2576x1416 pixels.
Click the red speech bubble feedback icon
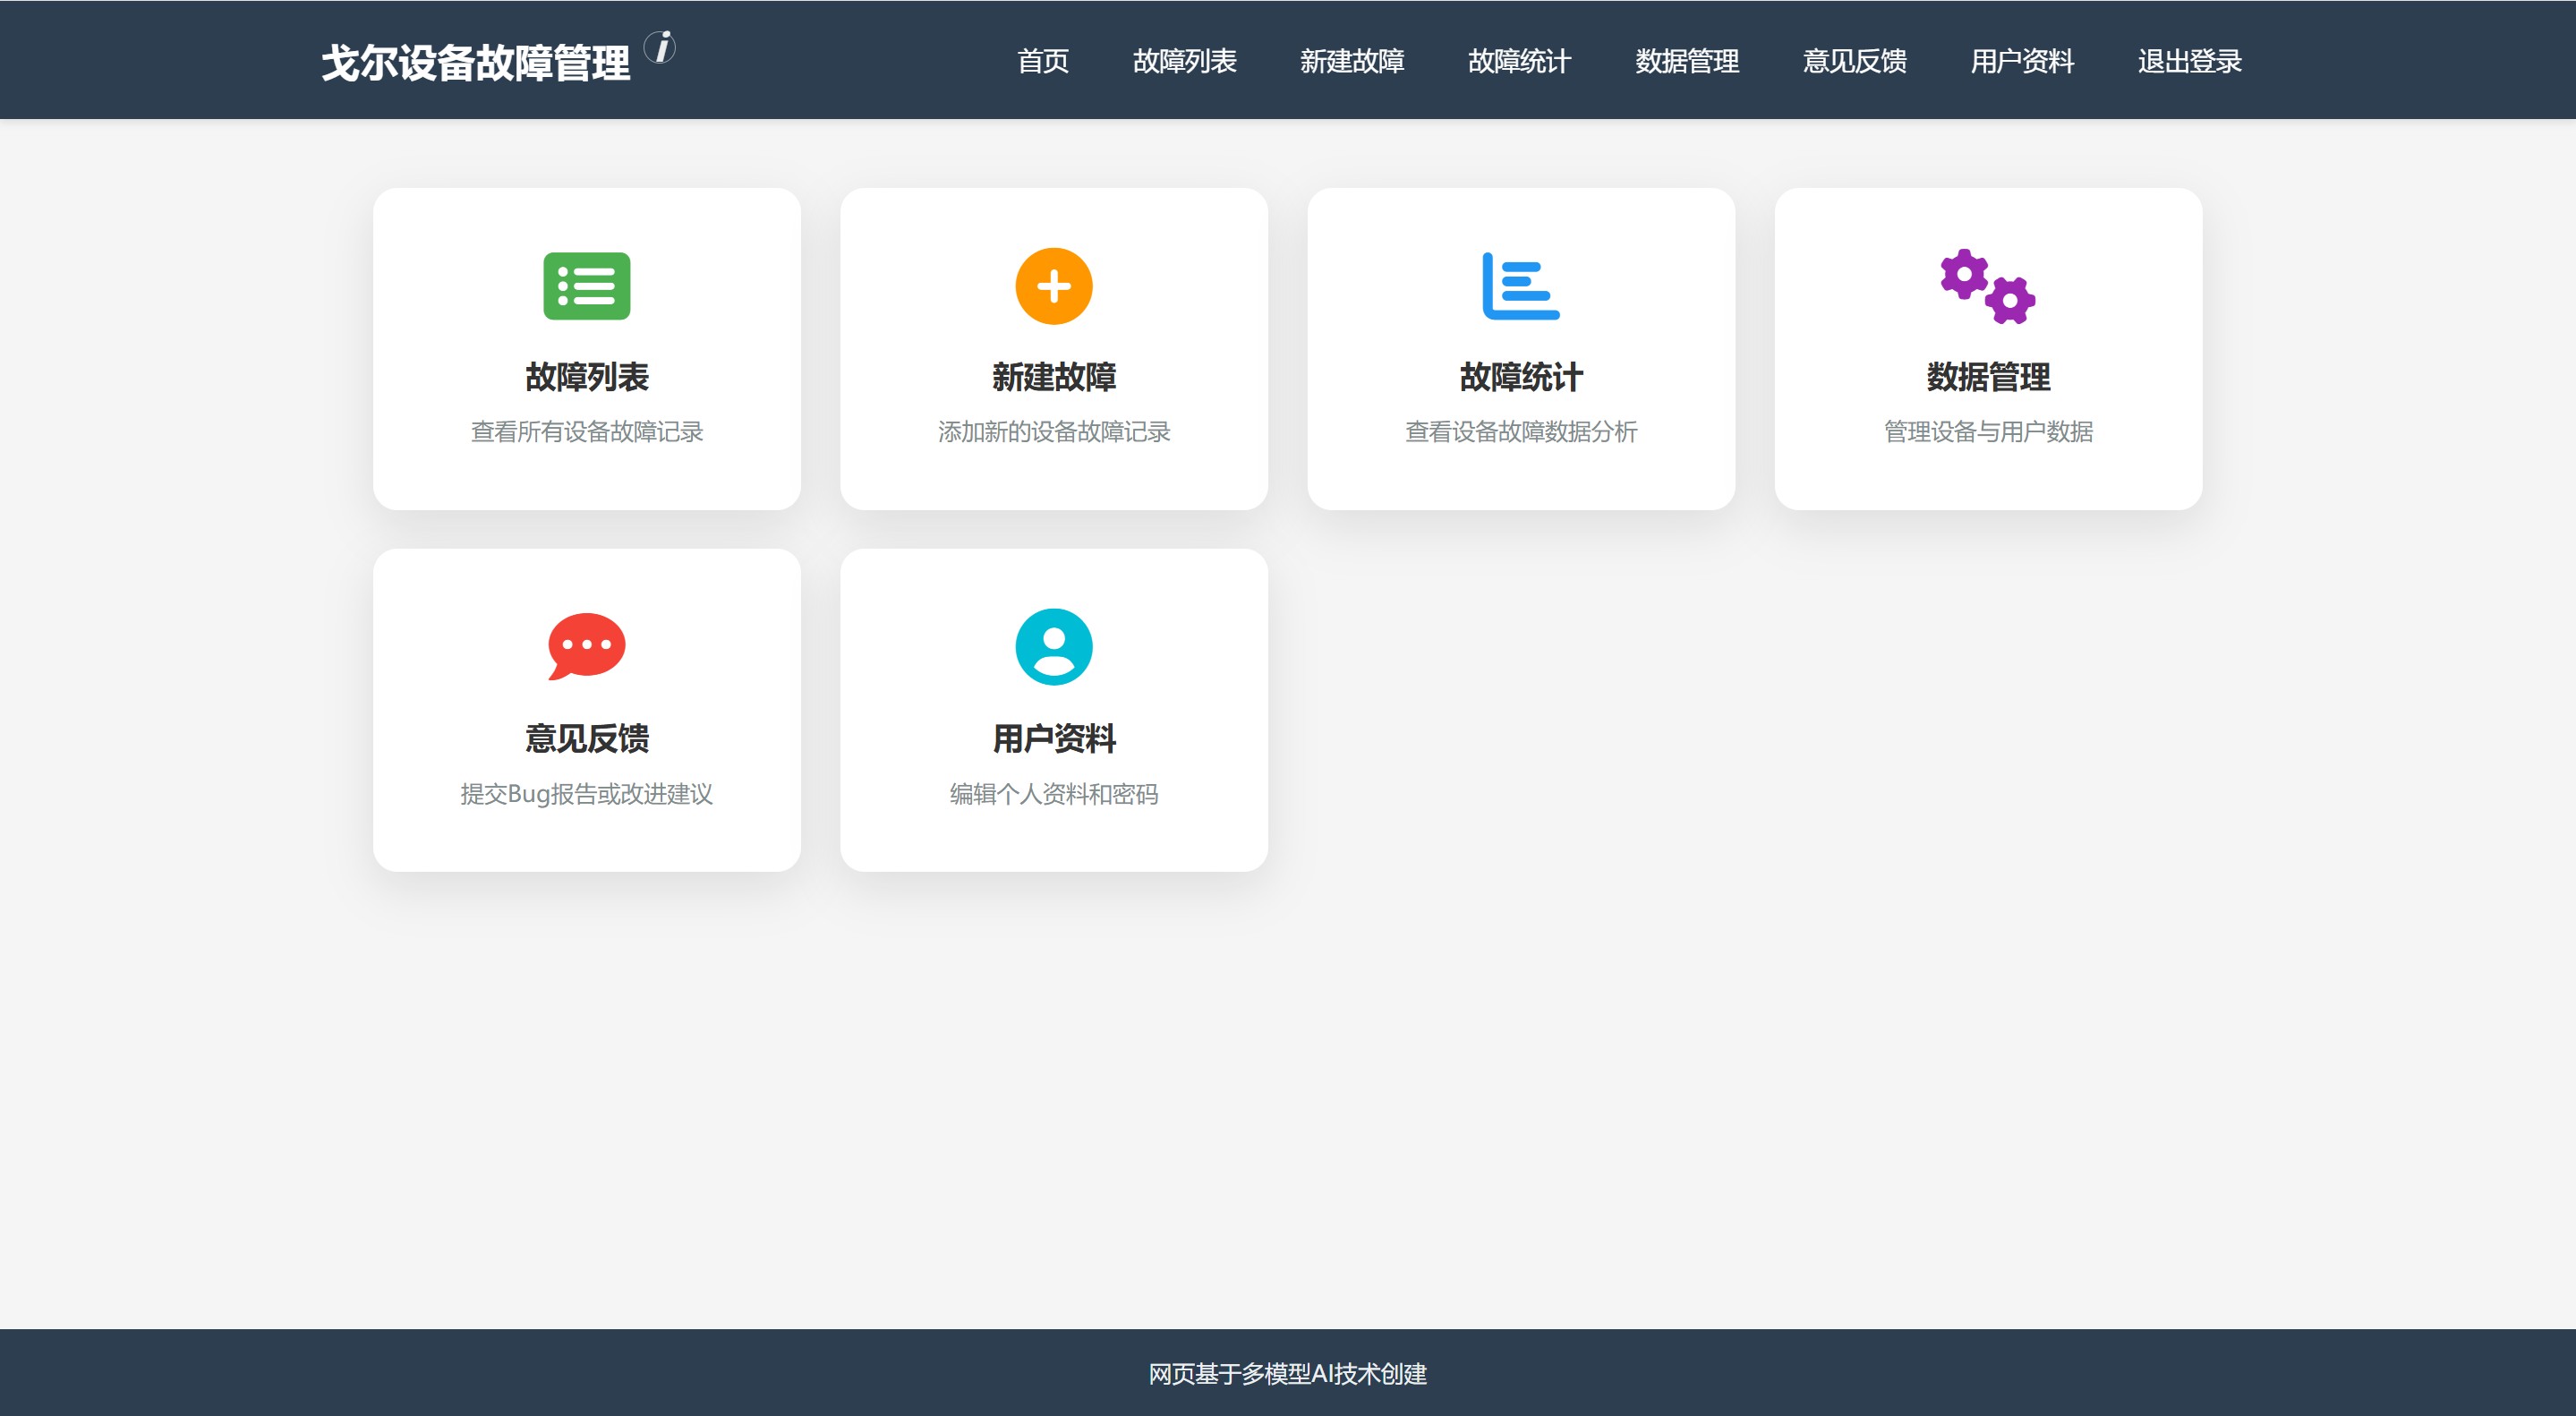[x=586, y=648]
